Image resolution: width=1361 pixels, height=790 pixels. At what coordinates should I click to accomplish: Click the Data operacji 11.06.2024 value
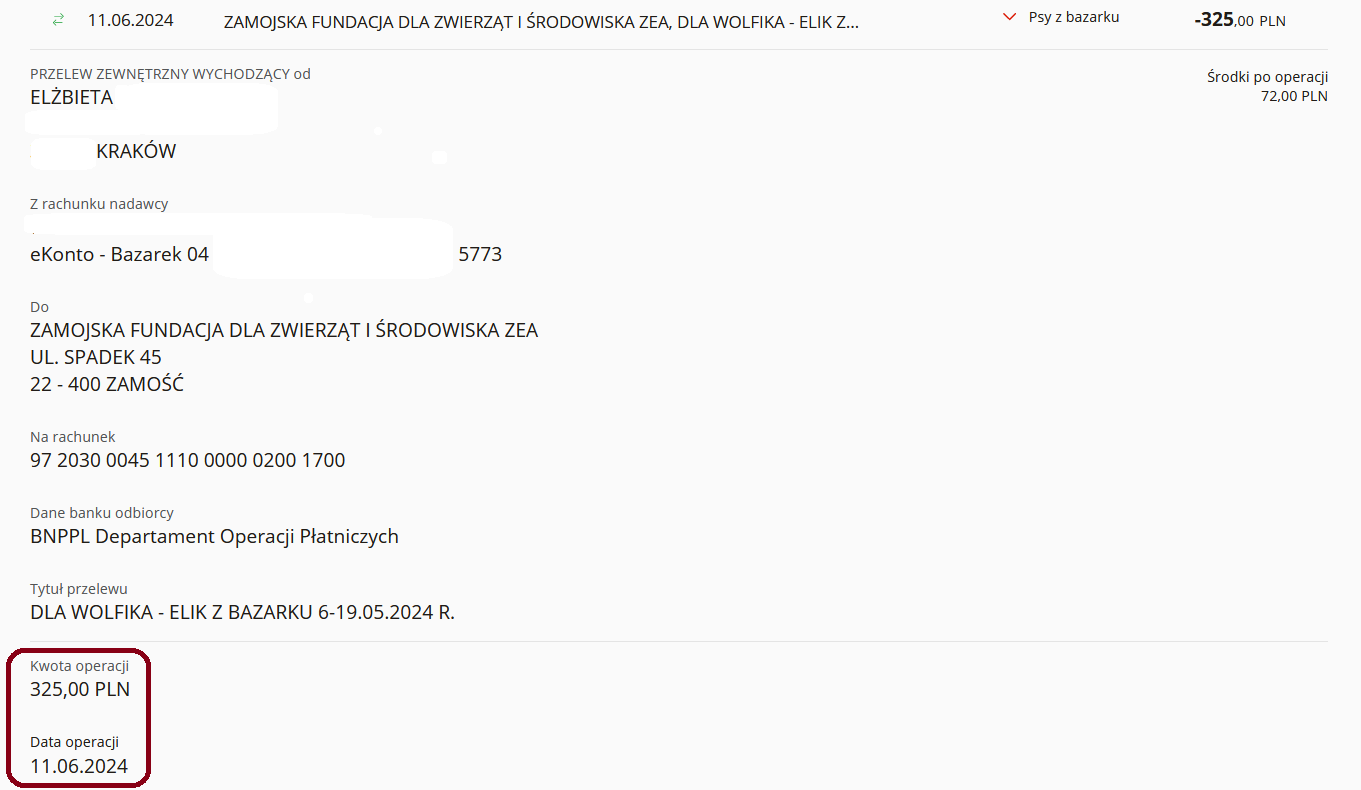coord(79,766)
